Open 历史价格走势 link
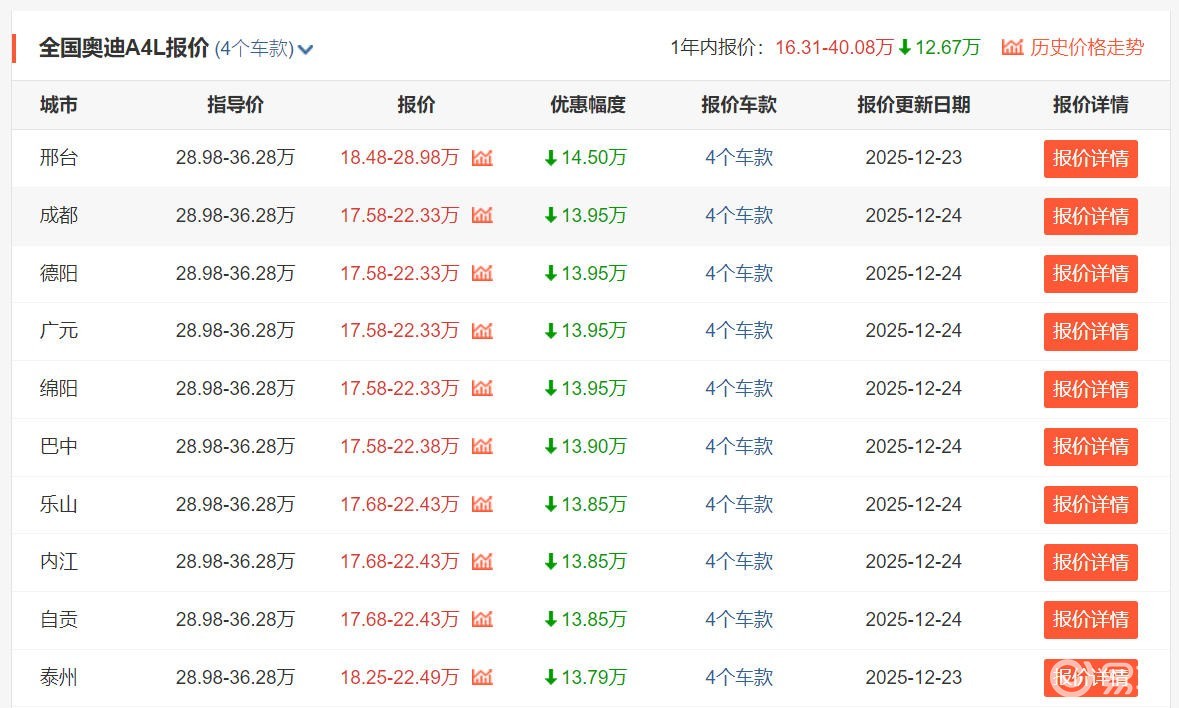This screenshot has height=708, width=1179. pyautogui.click(x=1087, y=47)
